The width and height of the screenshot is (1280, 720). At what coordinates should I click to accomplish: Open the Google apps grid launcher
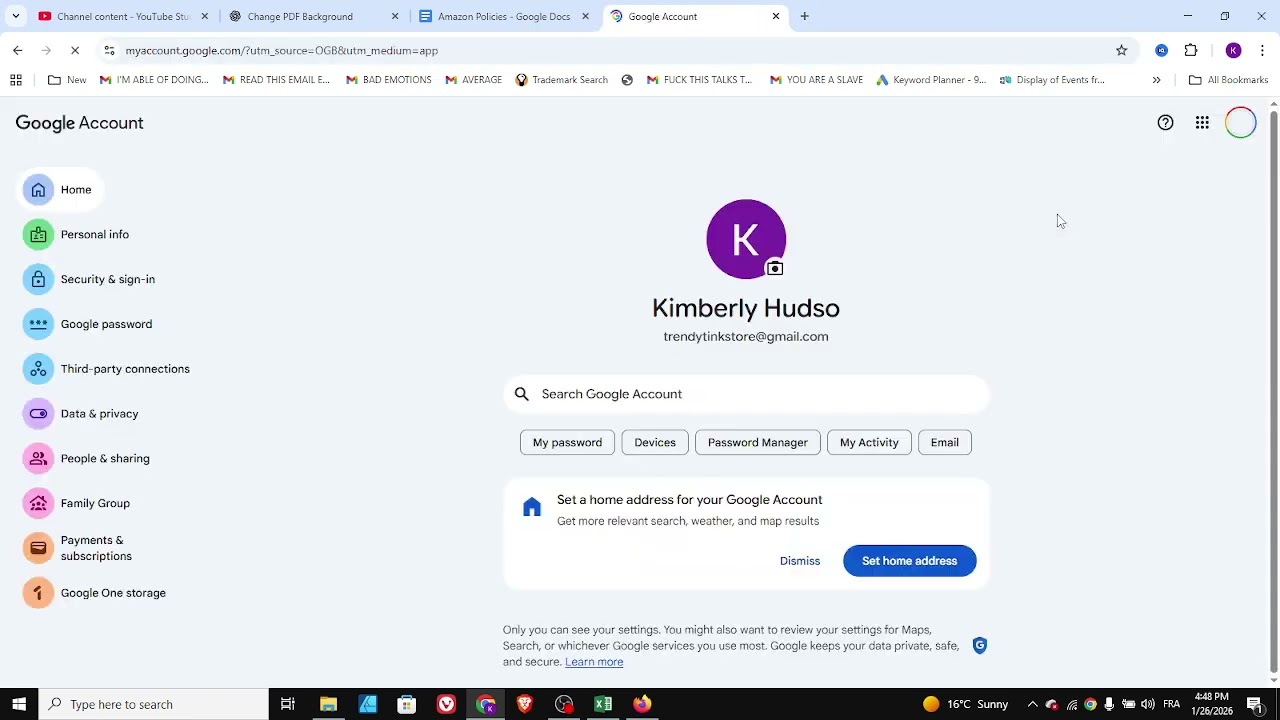point(1202,123)
